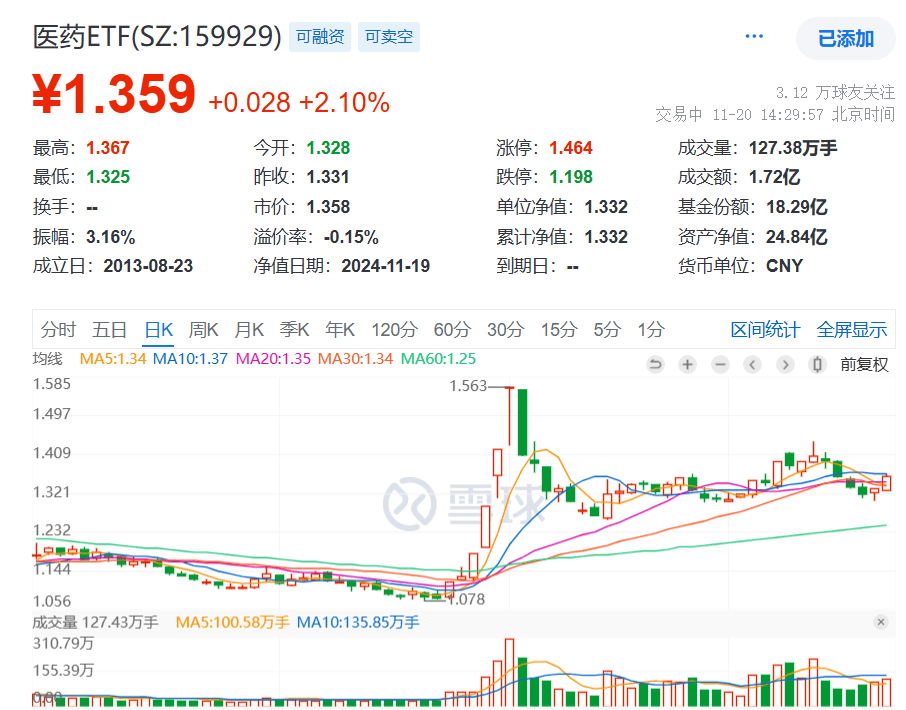This screenshot has height=710, width=906.
Task: Close the volume sub-chart panel
Action: pos(880,622)
